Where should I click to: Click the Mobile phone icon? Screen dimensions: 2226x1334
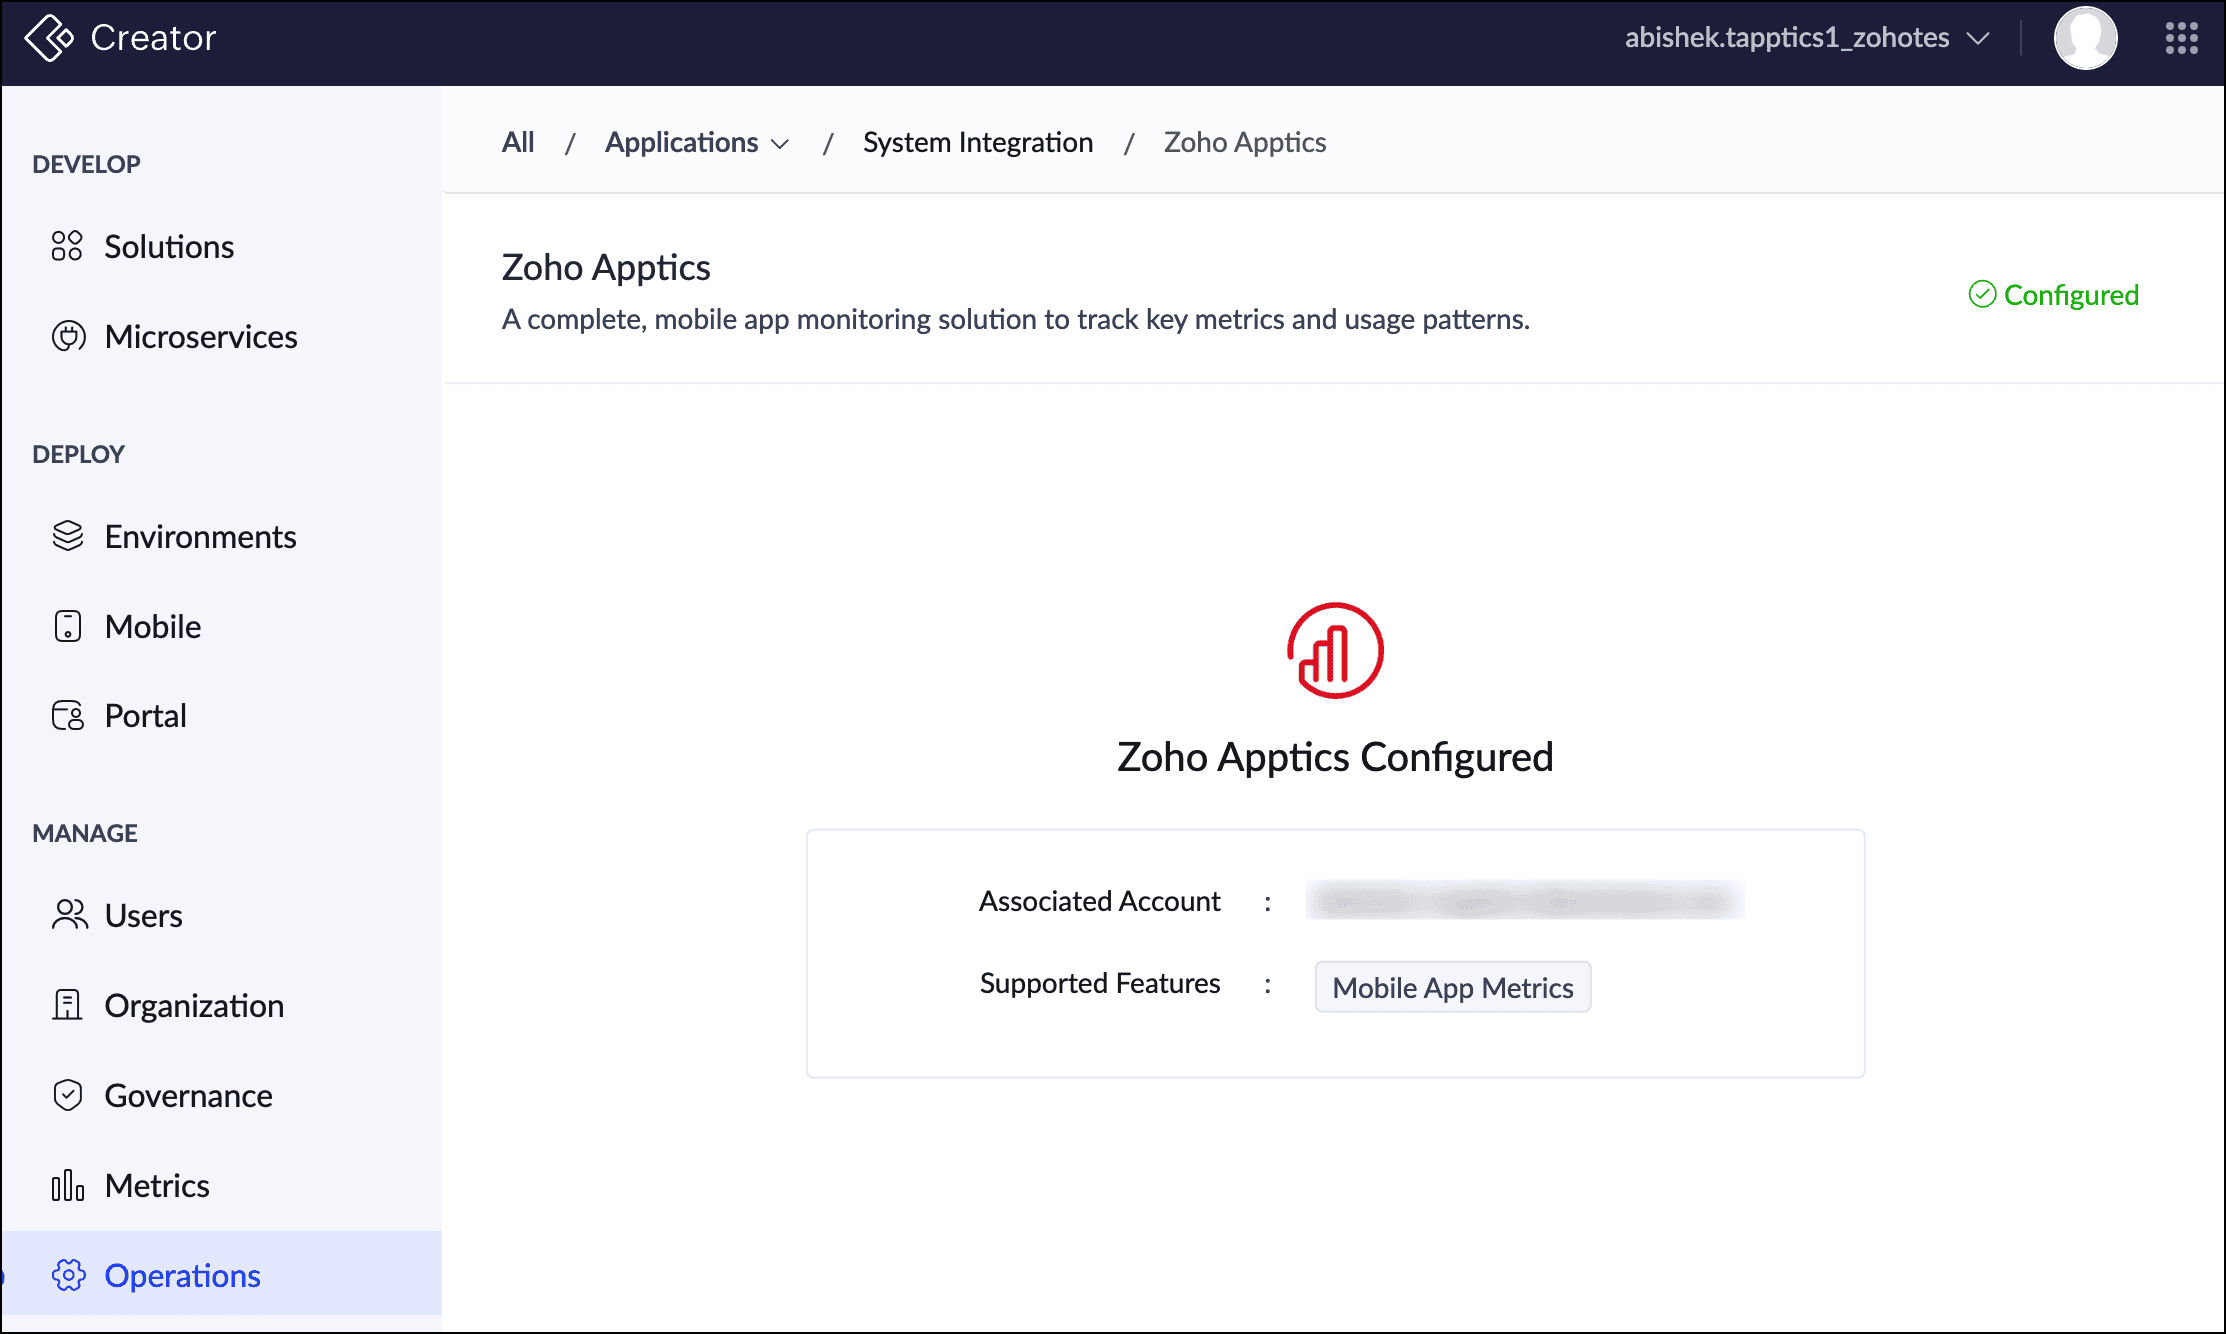point(68,626)
